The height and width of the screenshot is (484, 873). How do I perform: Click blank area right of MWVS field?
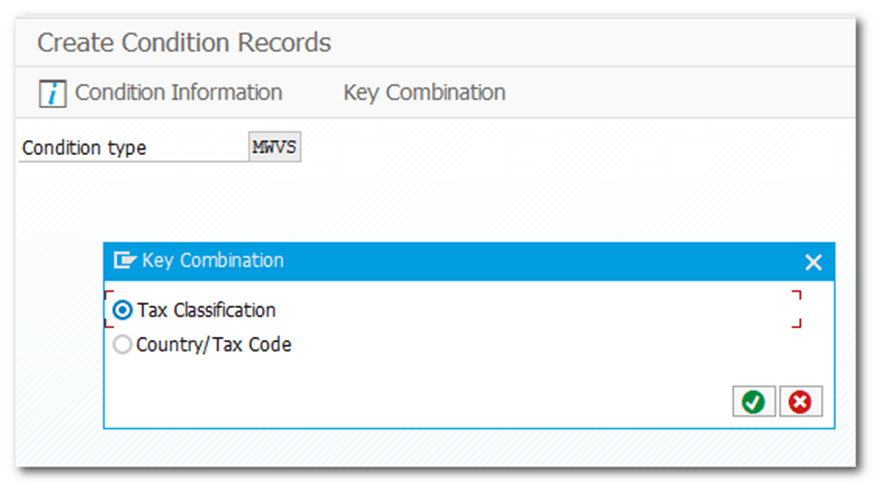pyautogui.click(x=550, y=148)
